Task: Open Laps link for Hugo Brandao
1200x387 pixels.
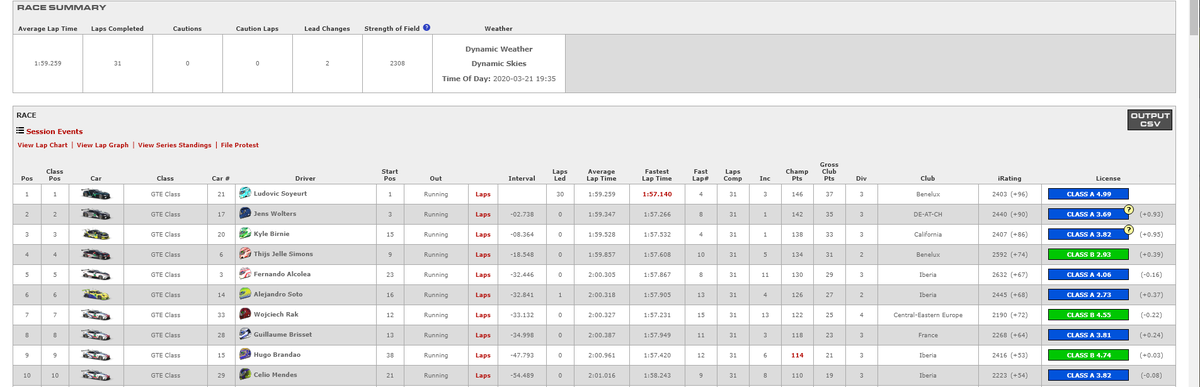Action: pyautogui.click(x=483, y=354)
